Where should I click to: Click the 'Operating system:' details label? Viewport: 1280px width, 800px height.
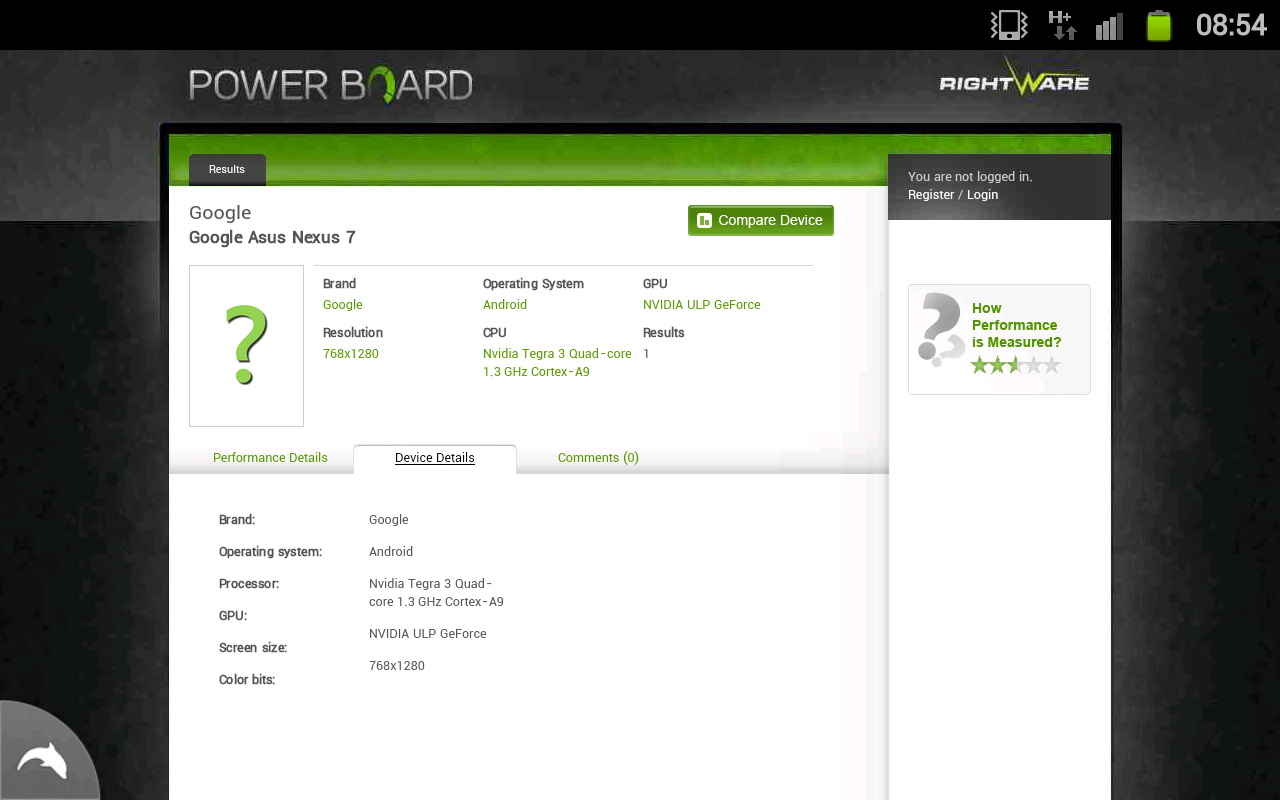(x=270, y=552)
